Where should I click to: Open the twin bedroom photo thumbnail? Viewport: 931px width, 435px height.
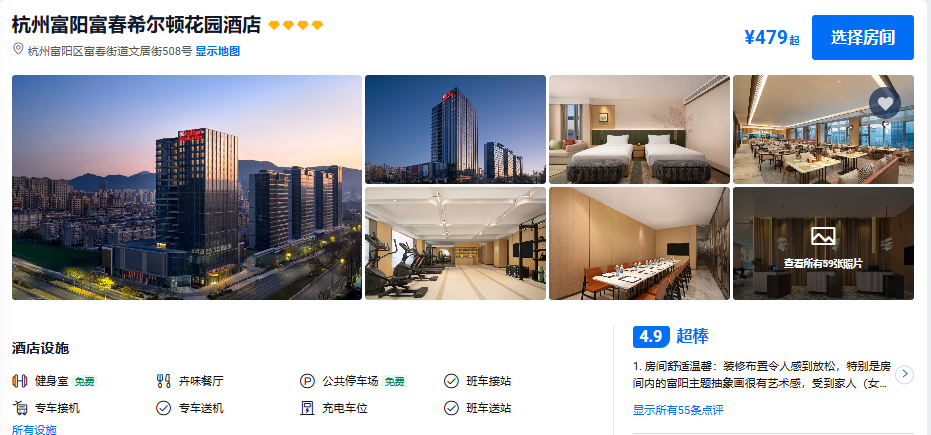coord(639,129)
